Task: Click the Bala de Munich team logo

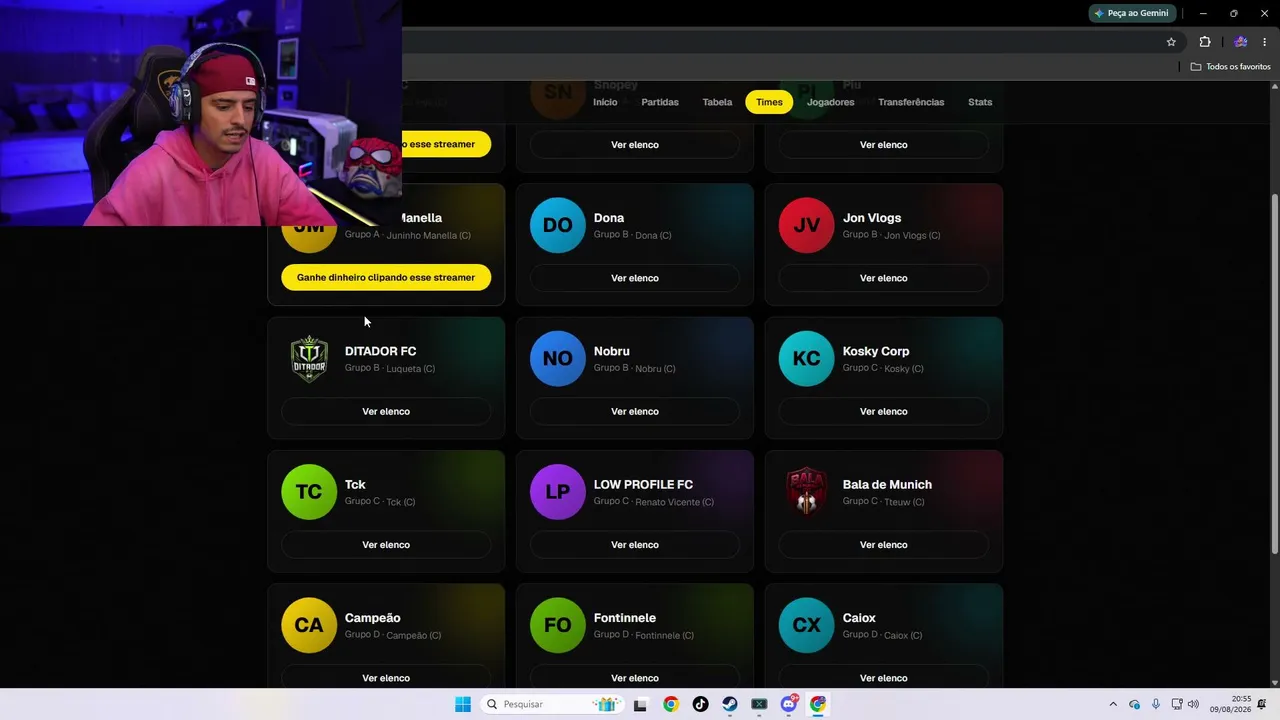Action: [x=806, y=492]
